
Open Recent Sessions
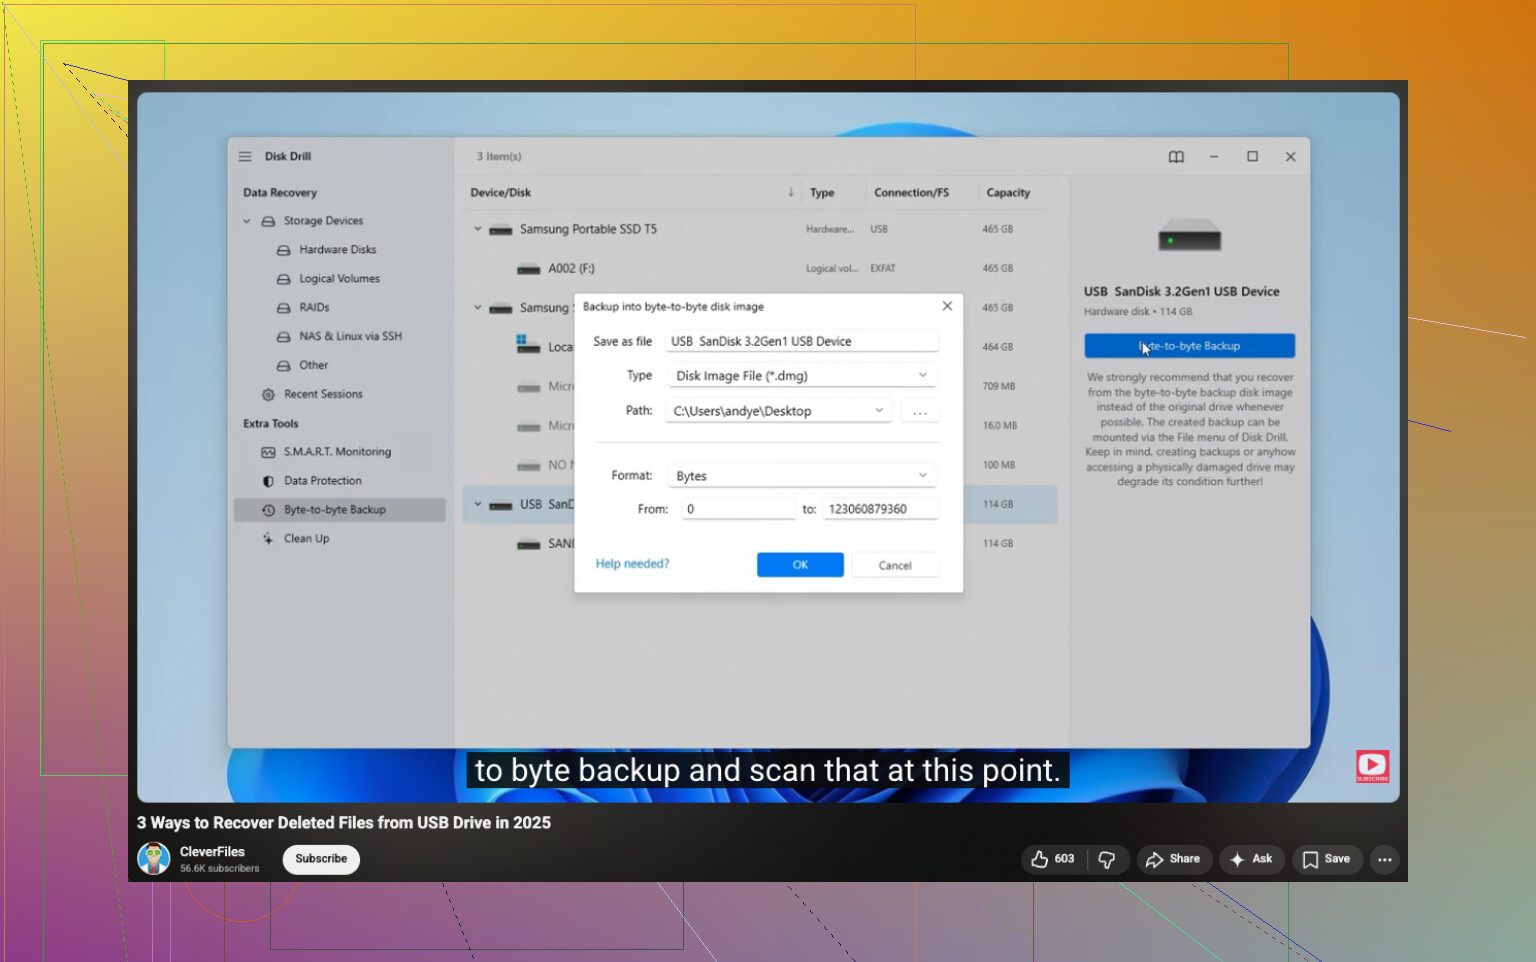click(323, 395)
